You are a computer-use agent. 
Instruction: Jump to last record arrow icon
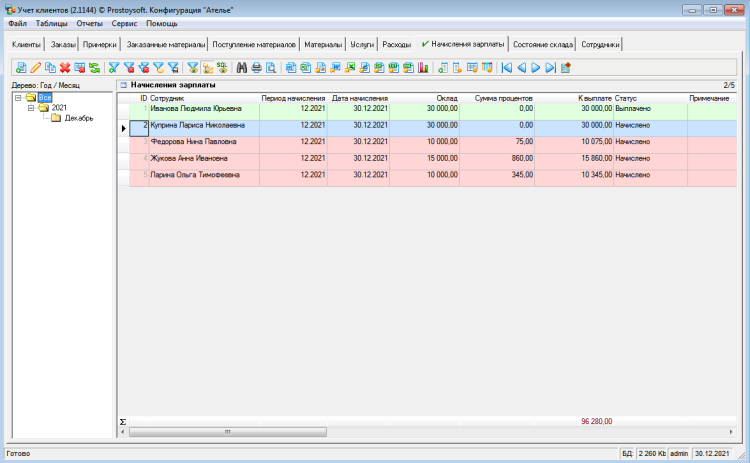[x=550, y=68]
